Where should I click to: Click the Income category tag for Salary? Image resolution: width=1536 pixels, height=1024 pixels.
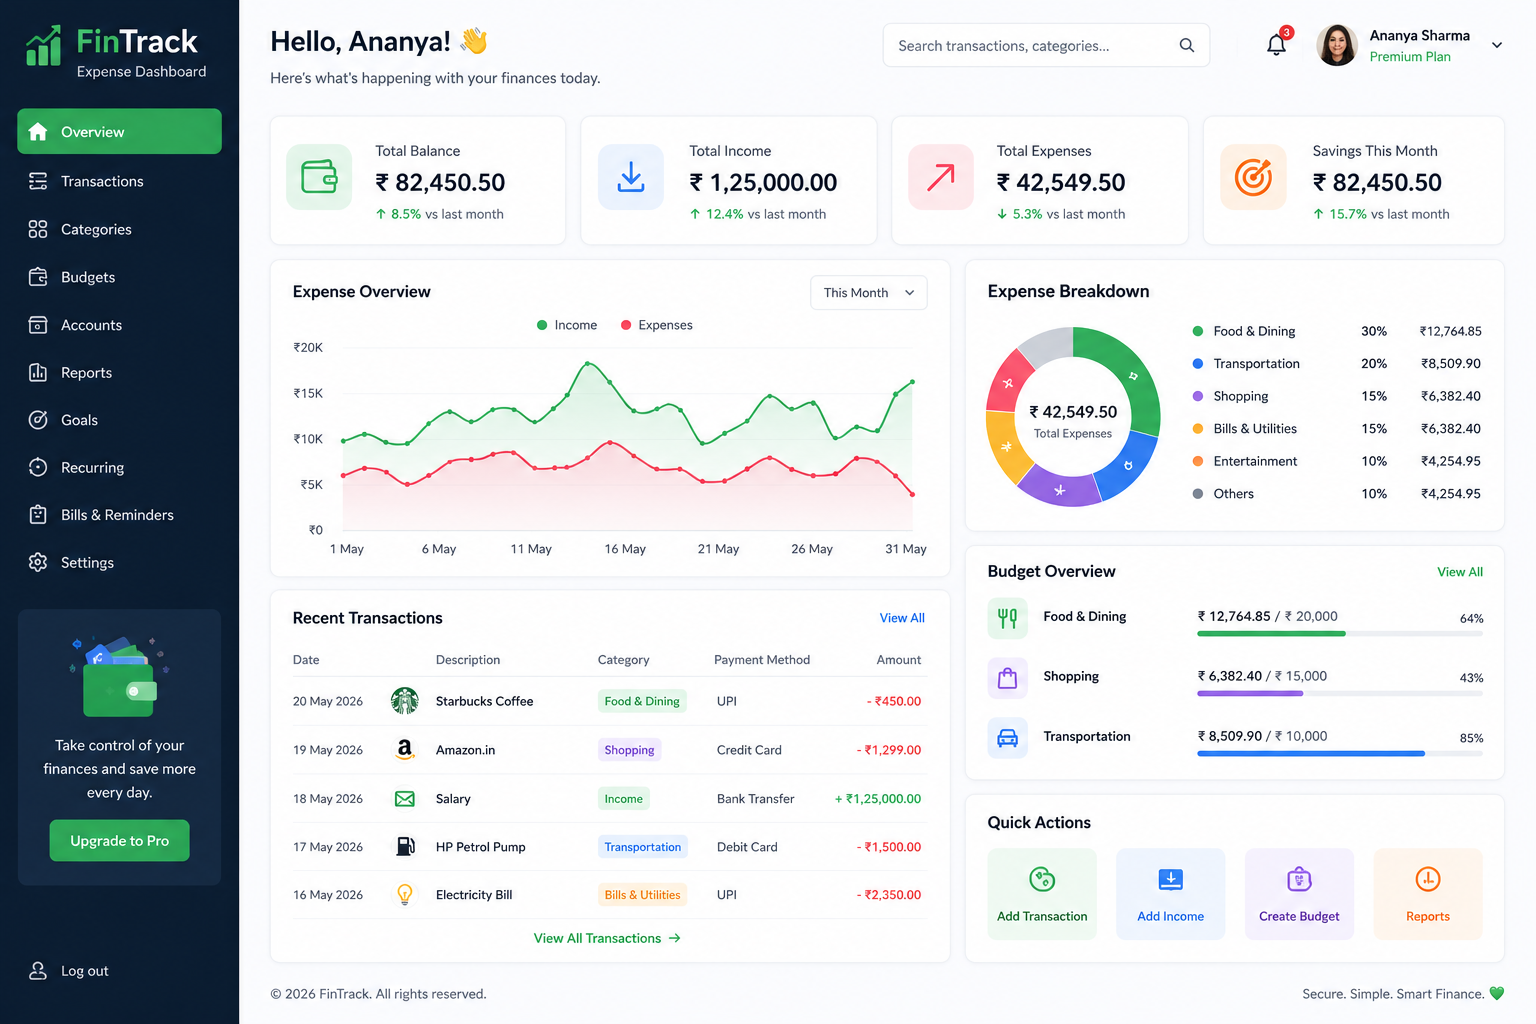coord(623,798)
